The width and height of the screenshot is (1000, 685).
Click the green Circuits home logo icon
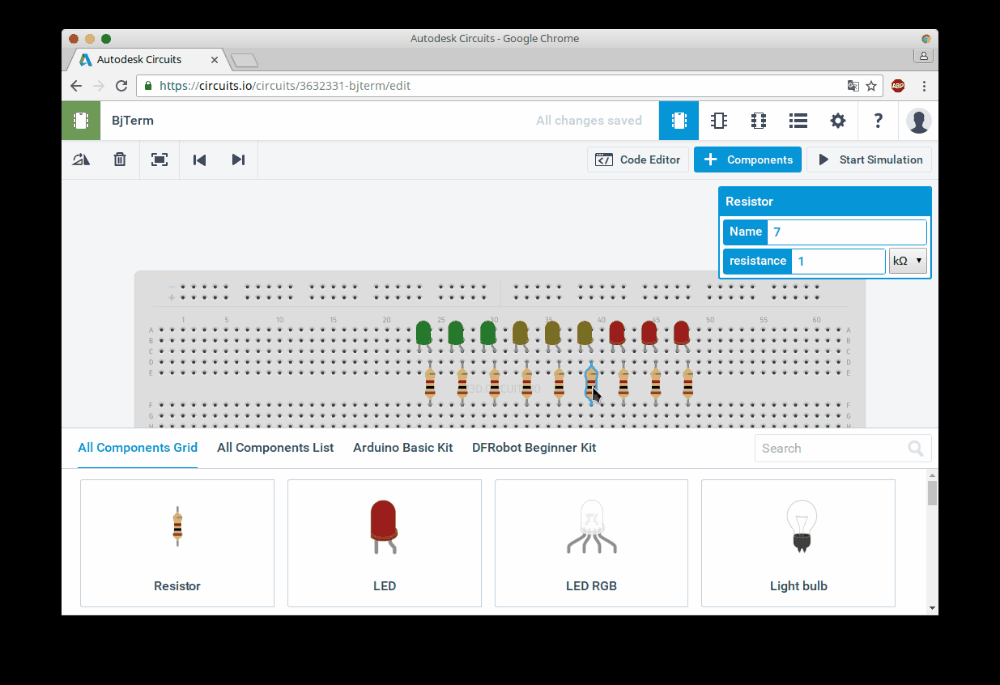(x=81, y=121)
